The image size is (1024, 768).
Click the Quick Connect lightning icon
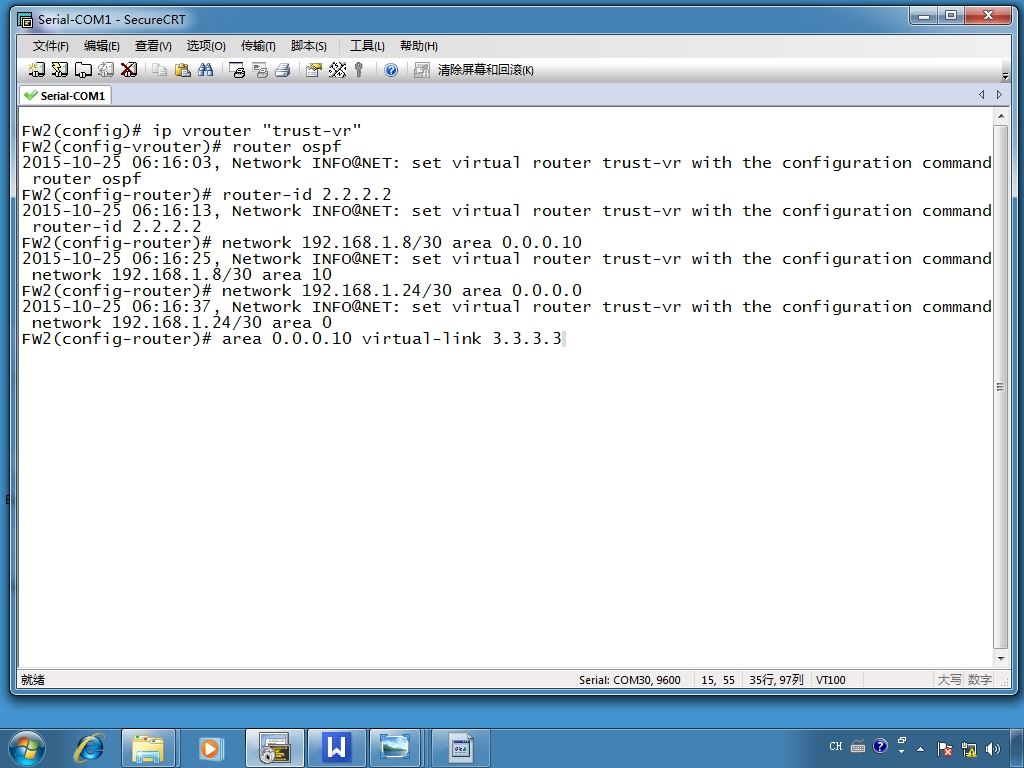59,69
